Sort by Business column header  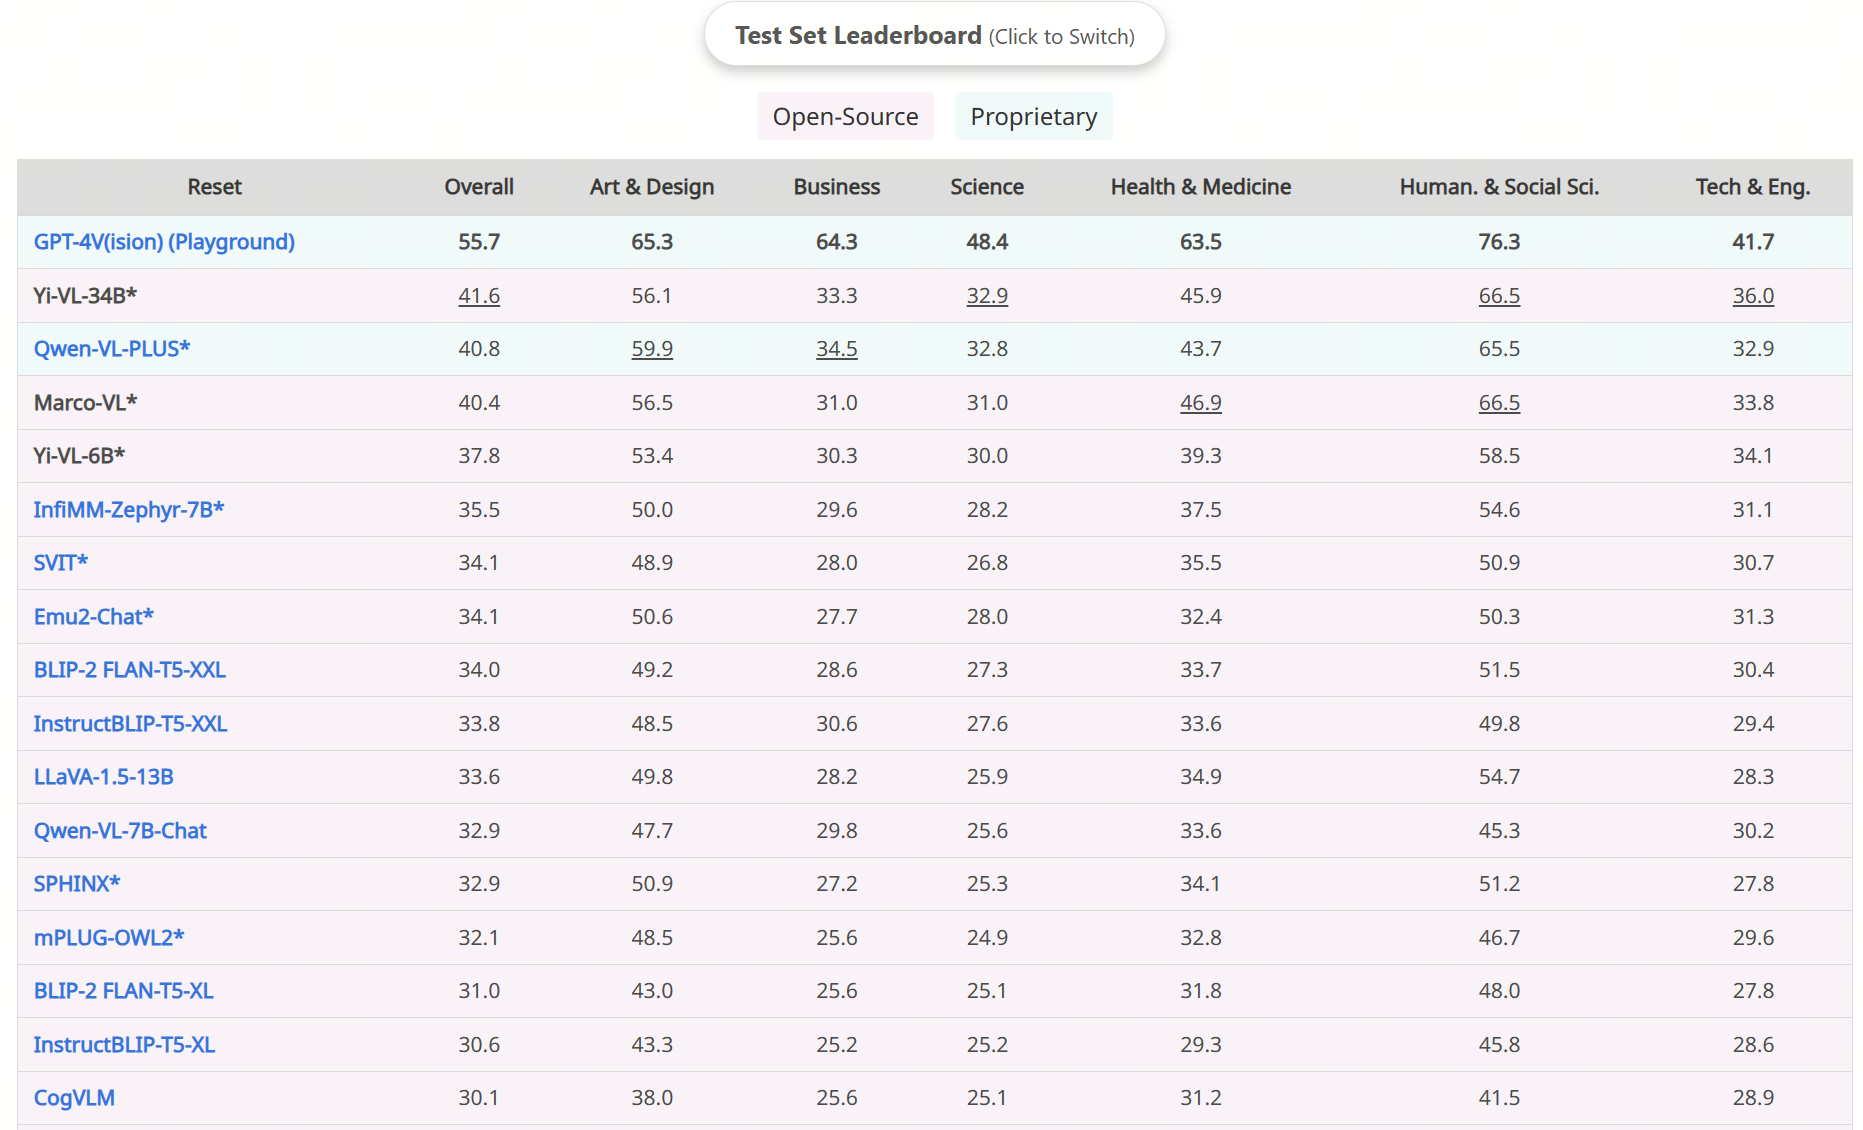[x=836, y=187]
